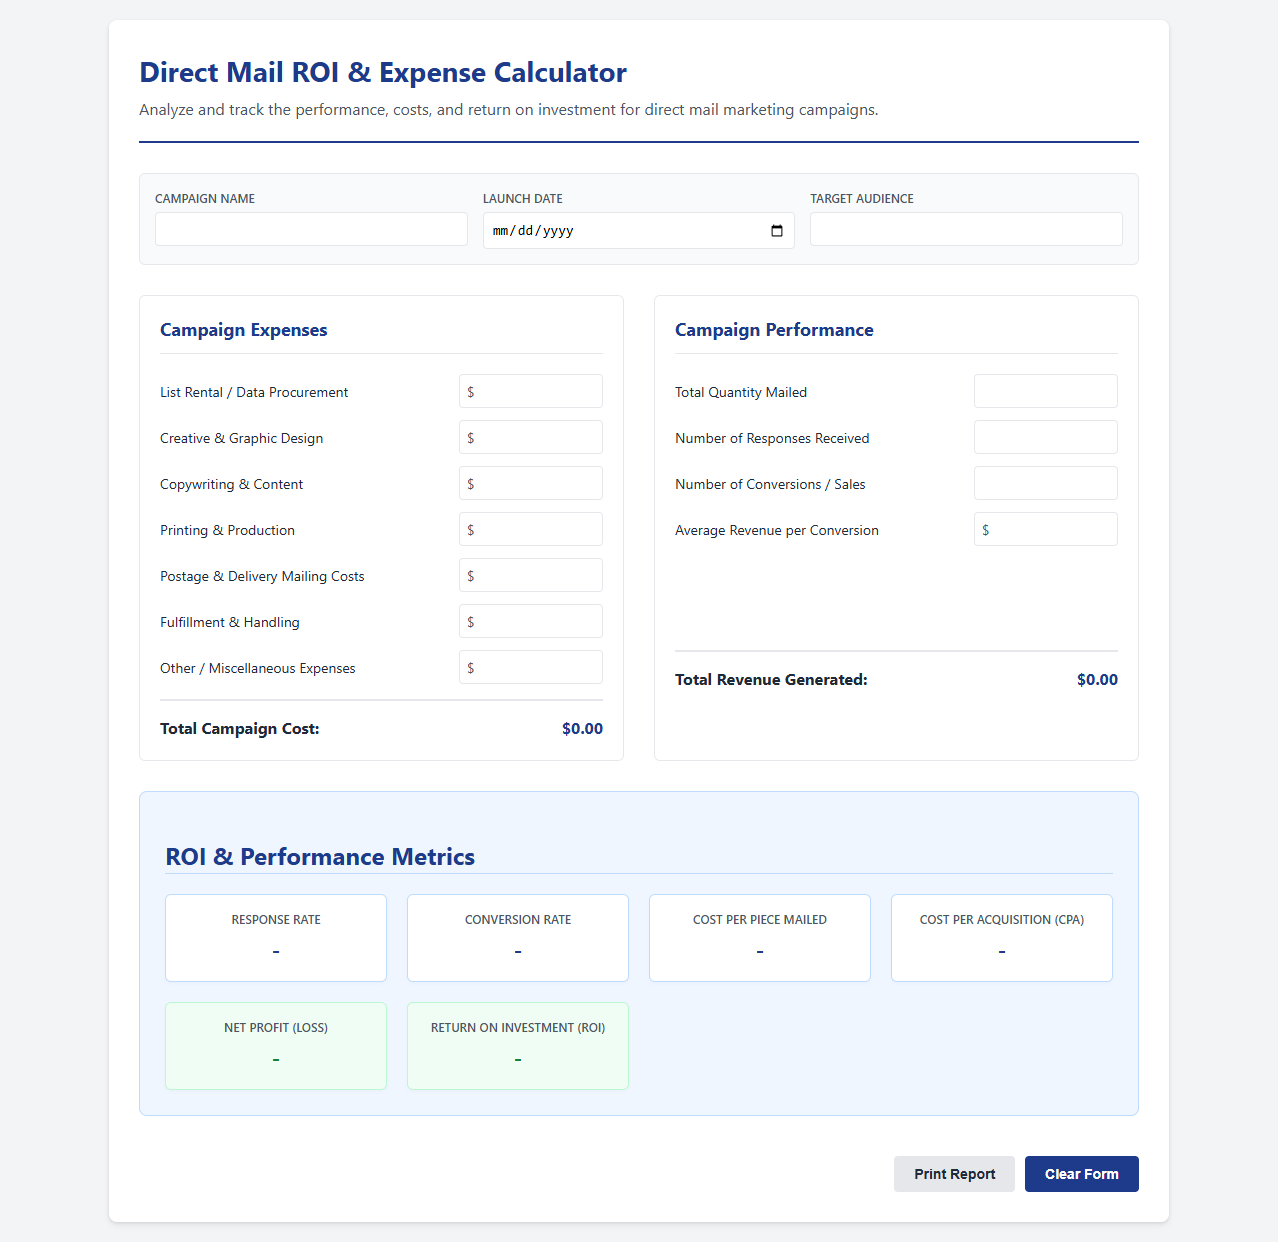
Task: Click the Fulfillment & Handling cost field
Action: click(531, 621)
